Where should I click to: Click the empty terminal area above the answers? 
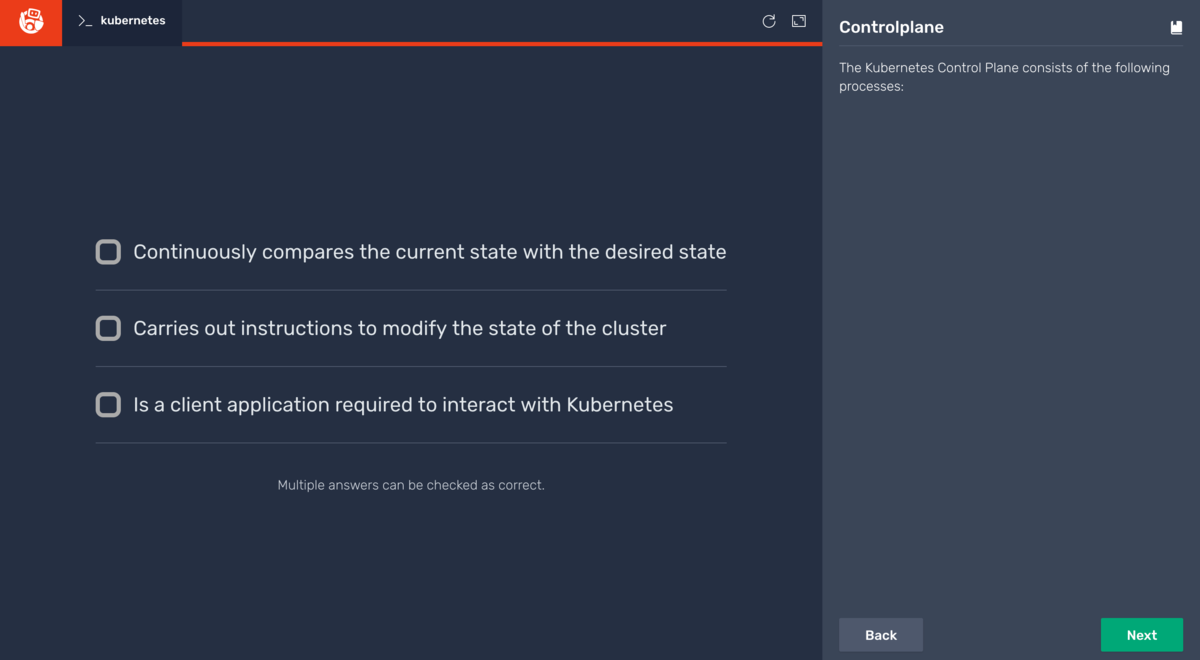coord(411,140)
